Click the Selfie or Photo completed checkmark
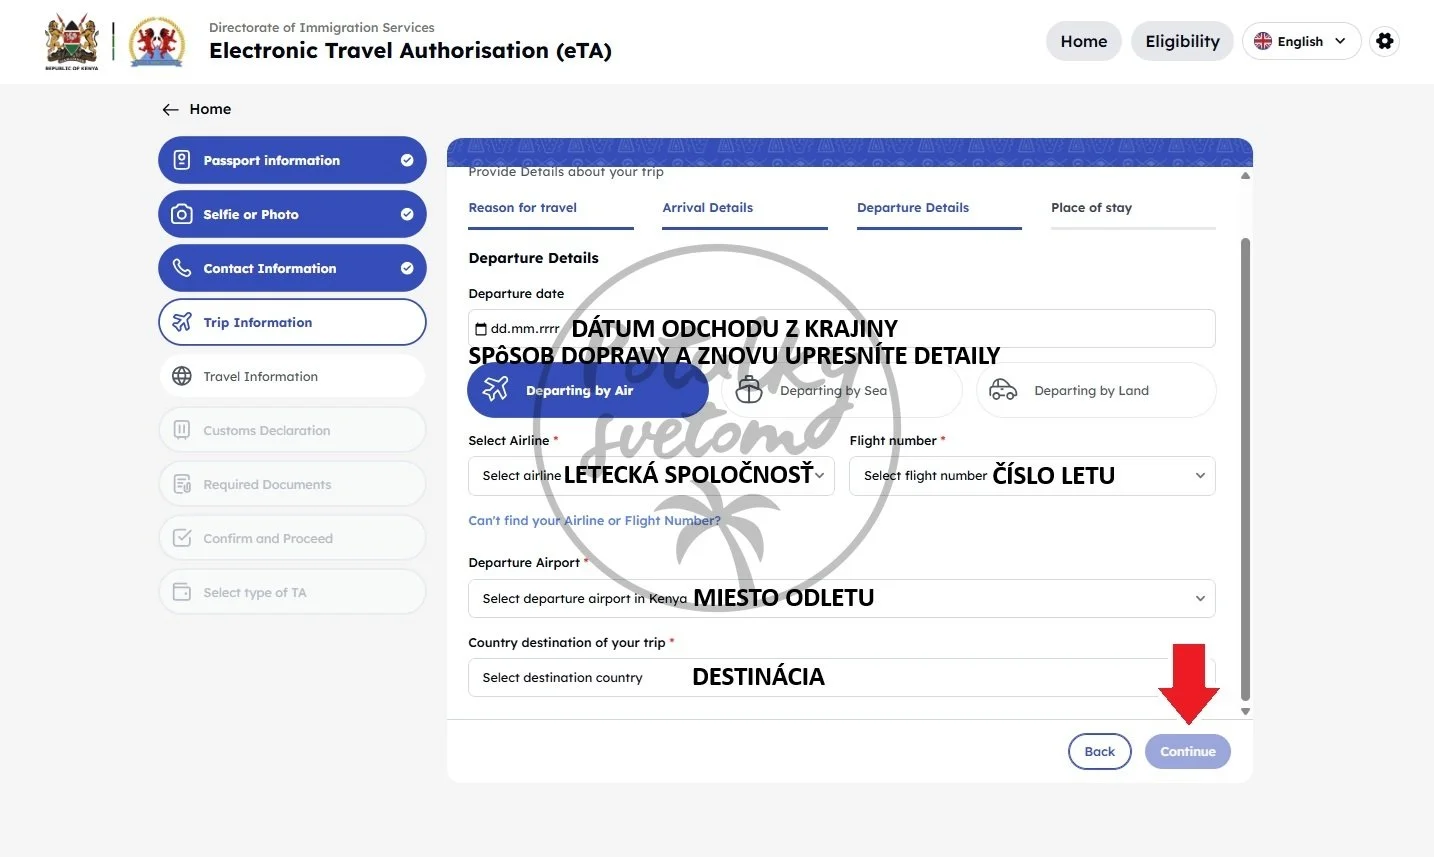 coord(407,214)
